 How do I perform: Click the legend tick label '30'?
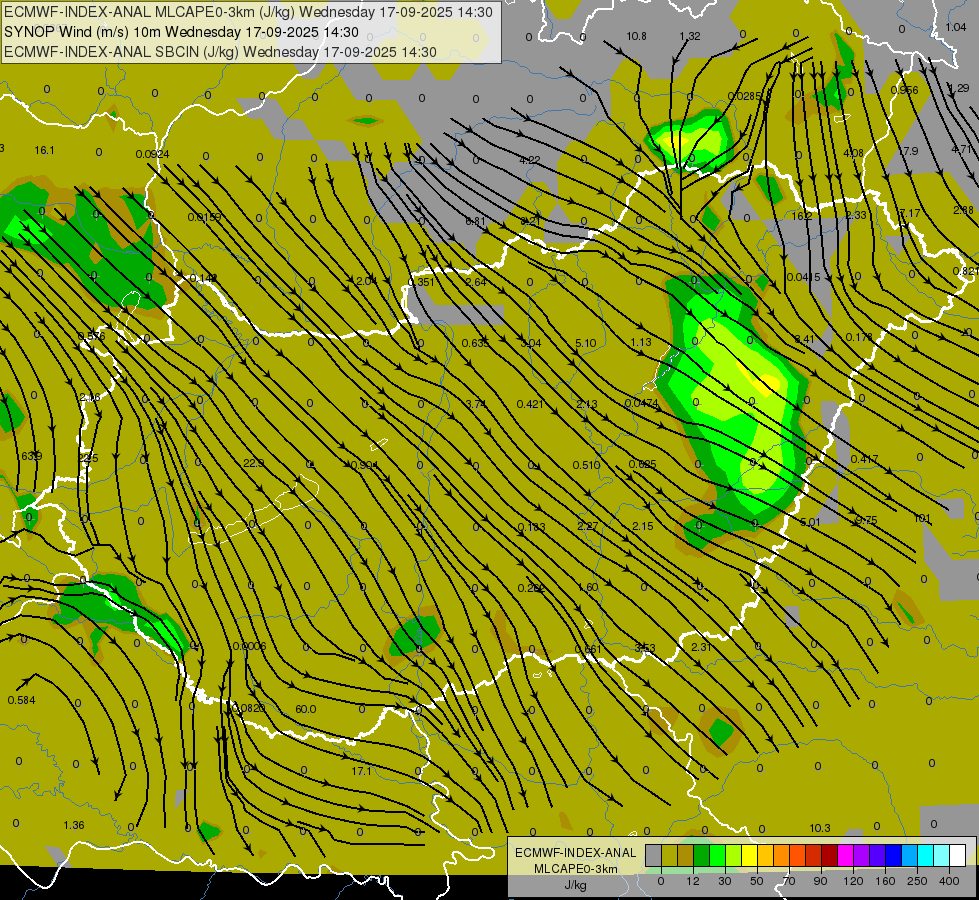point(725,881)
